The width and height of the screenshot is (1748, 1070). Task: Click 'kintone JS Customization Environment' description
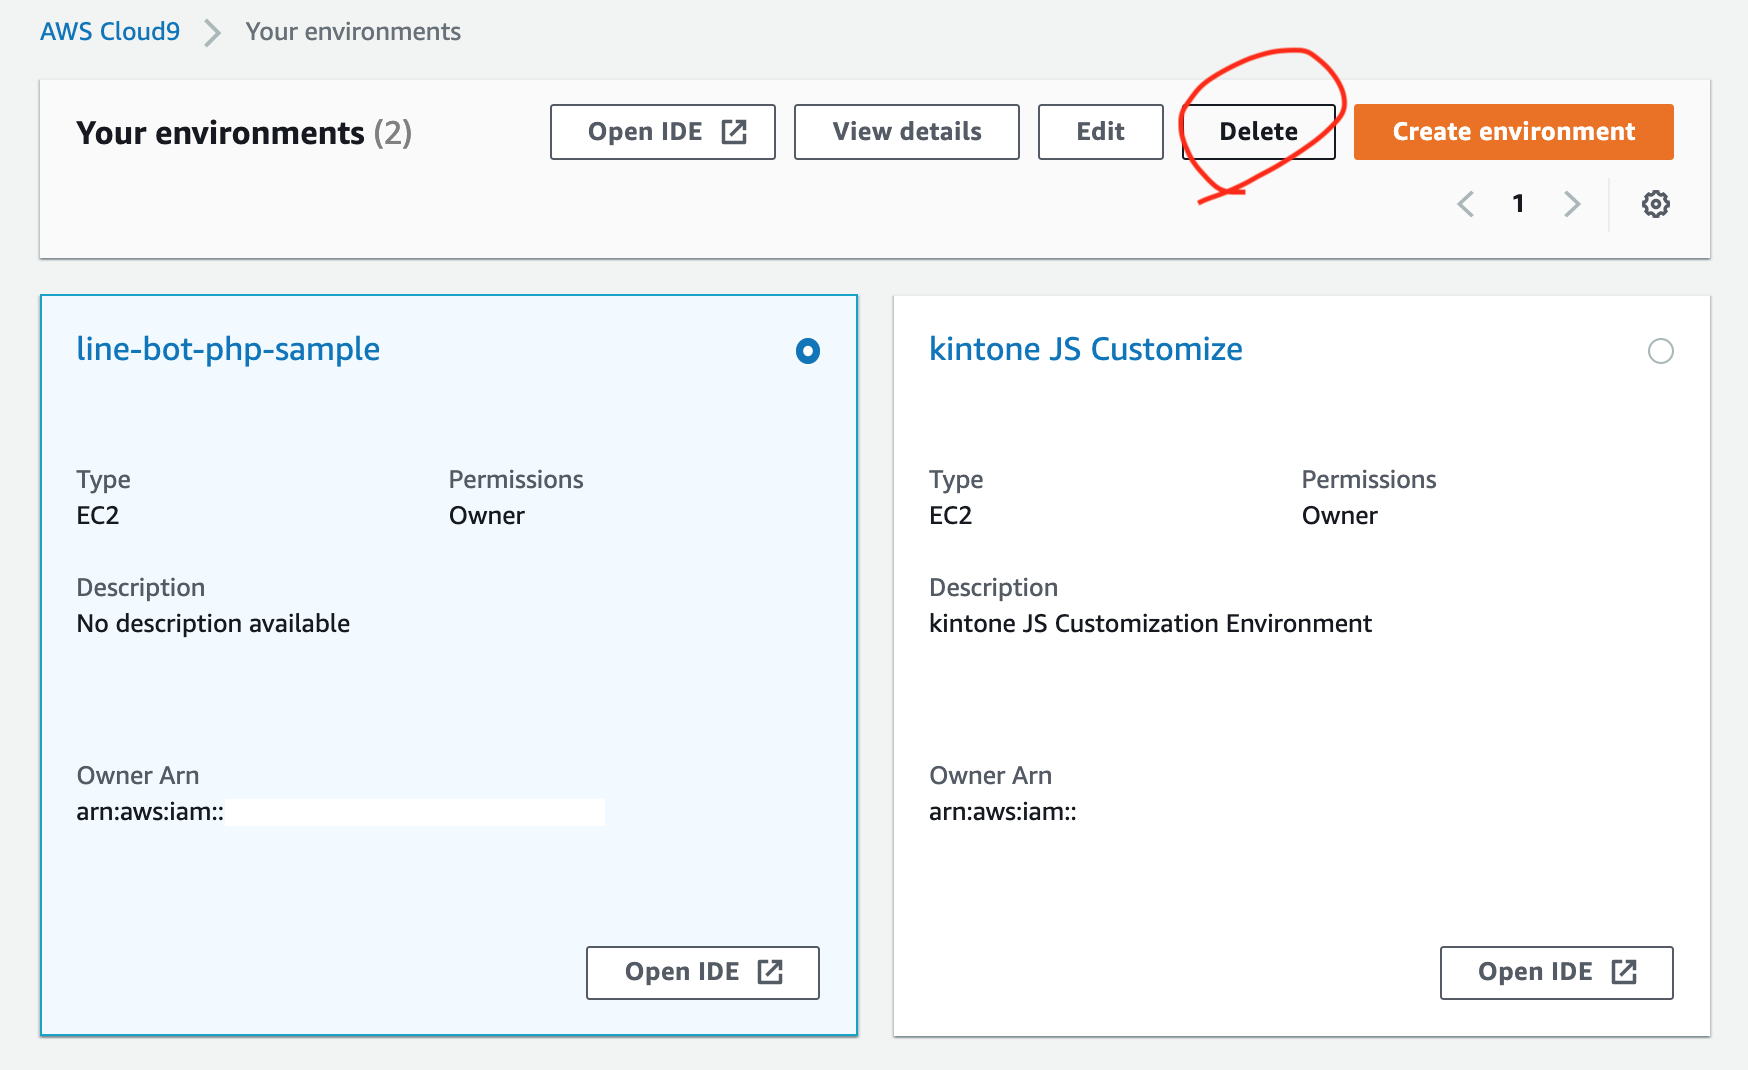1150,624
